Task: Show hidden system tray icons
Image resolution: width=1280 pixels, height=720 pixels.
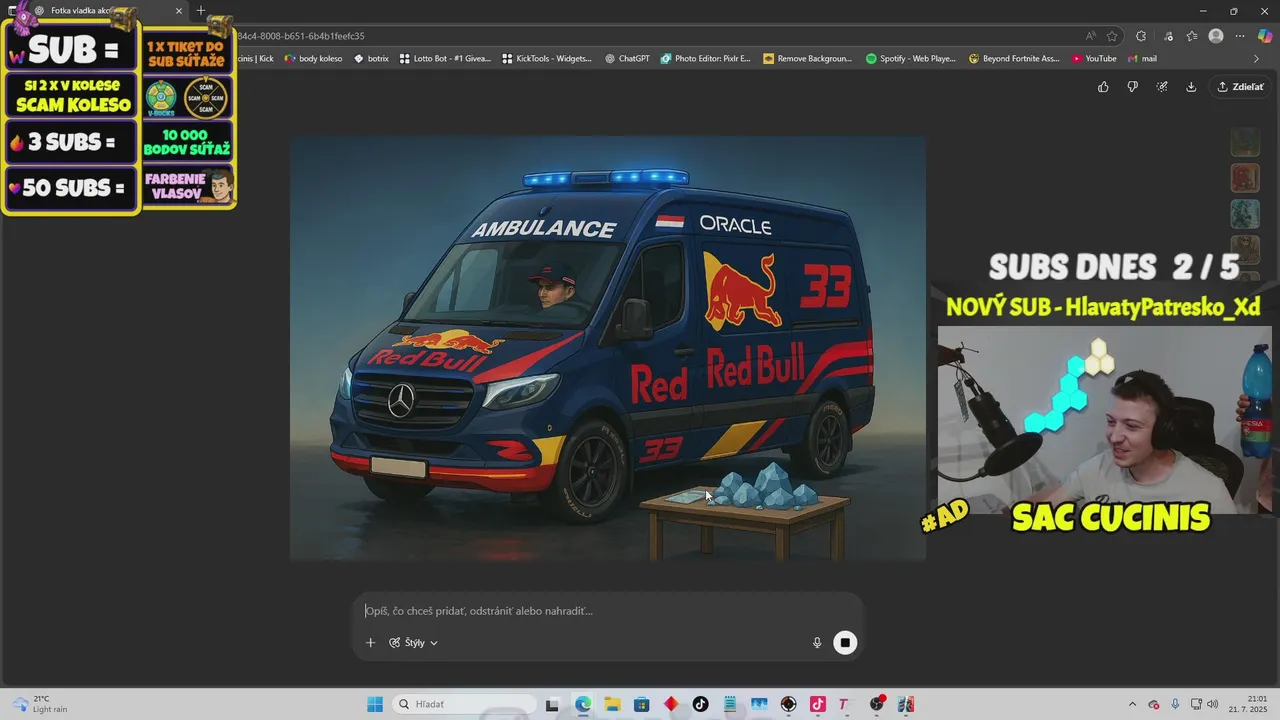Action: (1132, 704)
